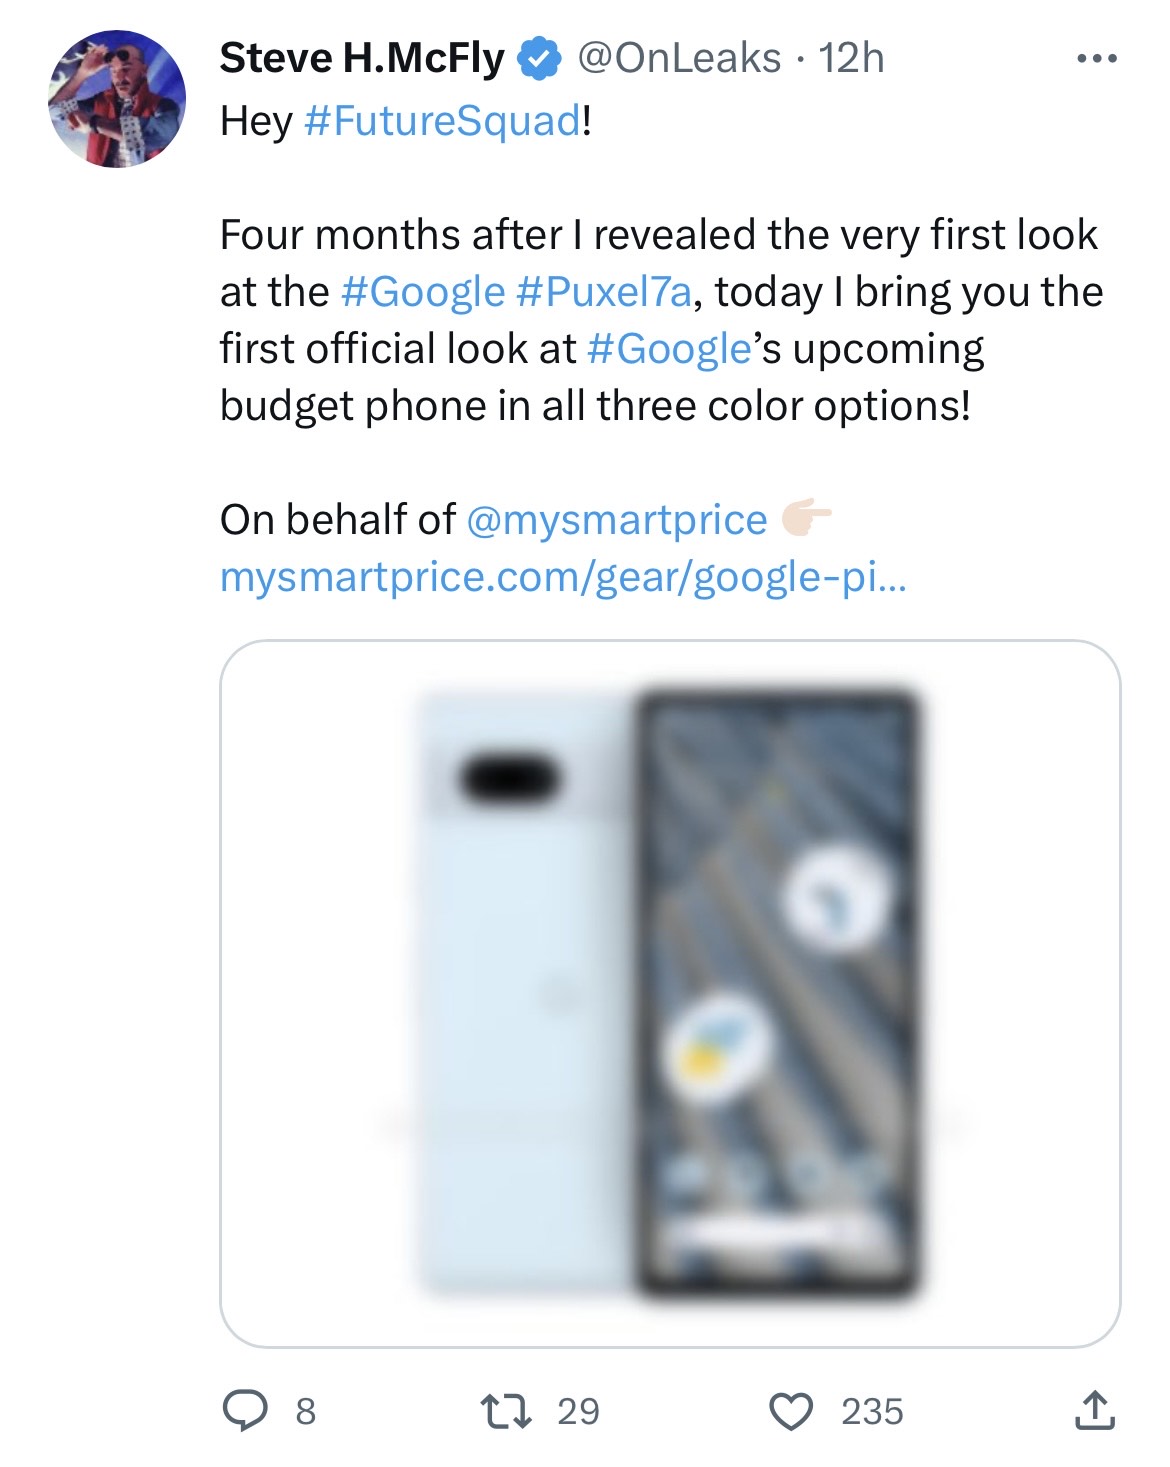Open the tweet's more options menu
This screenshot has width=1170, height=1467.
[x=1097, y=59]
